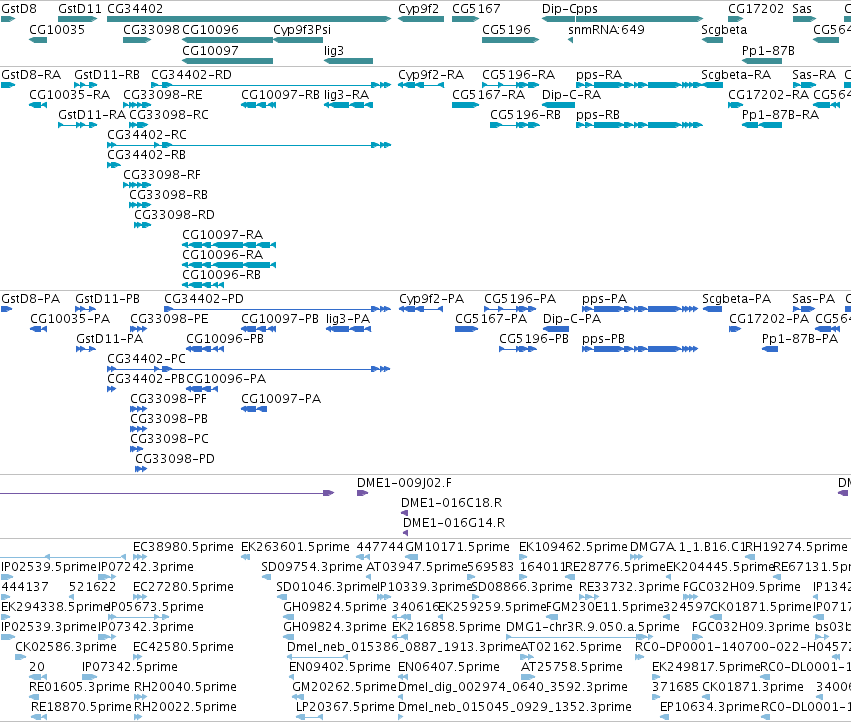This screenshot has height=722, width=851.
Task: Click the snmRNA:649 label
Action: (x=606, y=30)
